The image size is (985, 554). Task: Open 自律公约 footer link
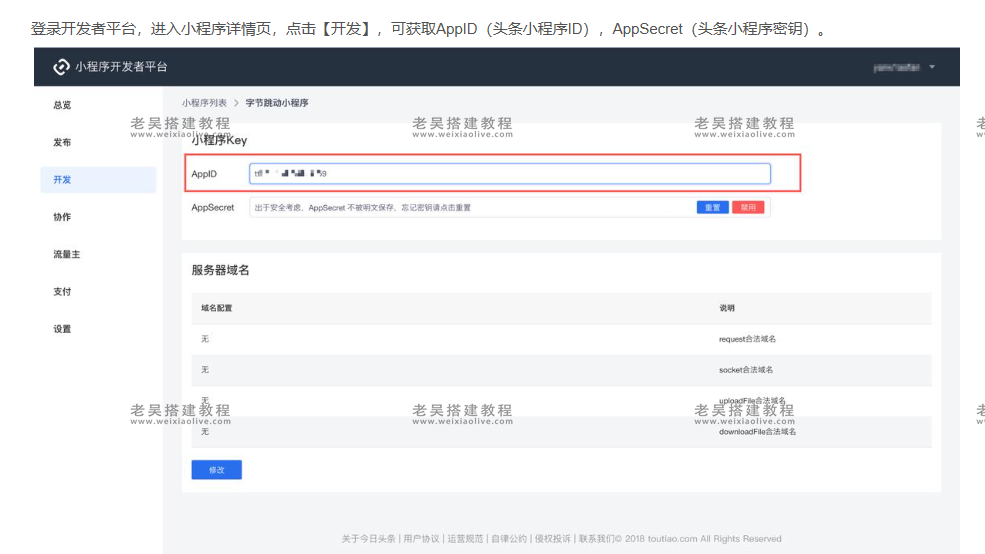[x=509, y=538]
